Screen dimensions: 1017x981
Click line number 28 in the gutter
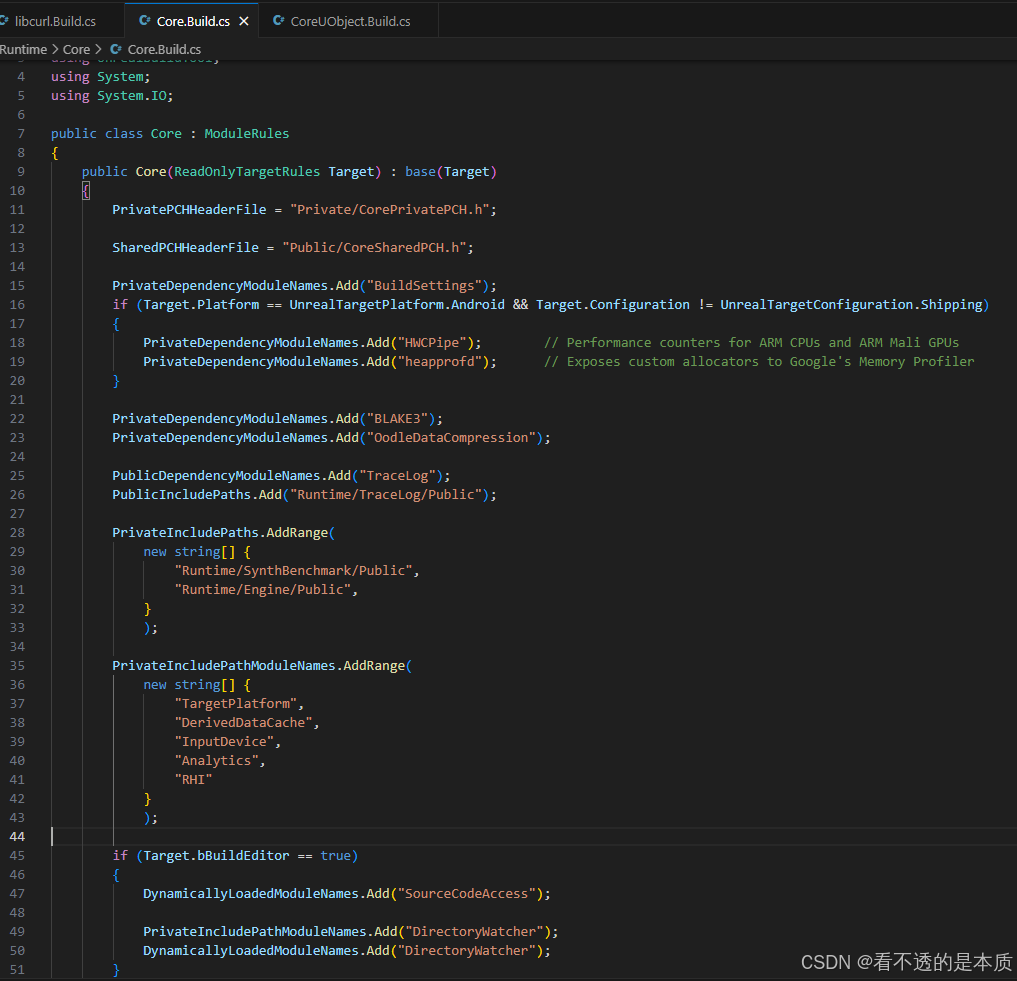point(18,532)
